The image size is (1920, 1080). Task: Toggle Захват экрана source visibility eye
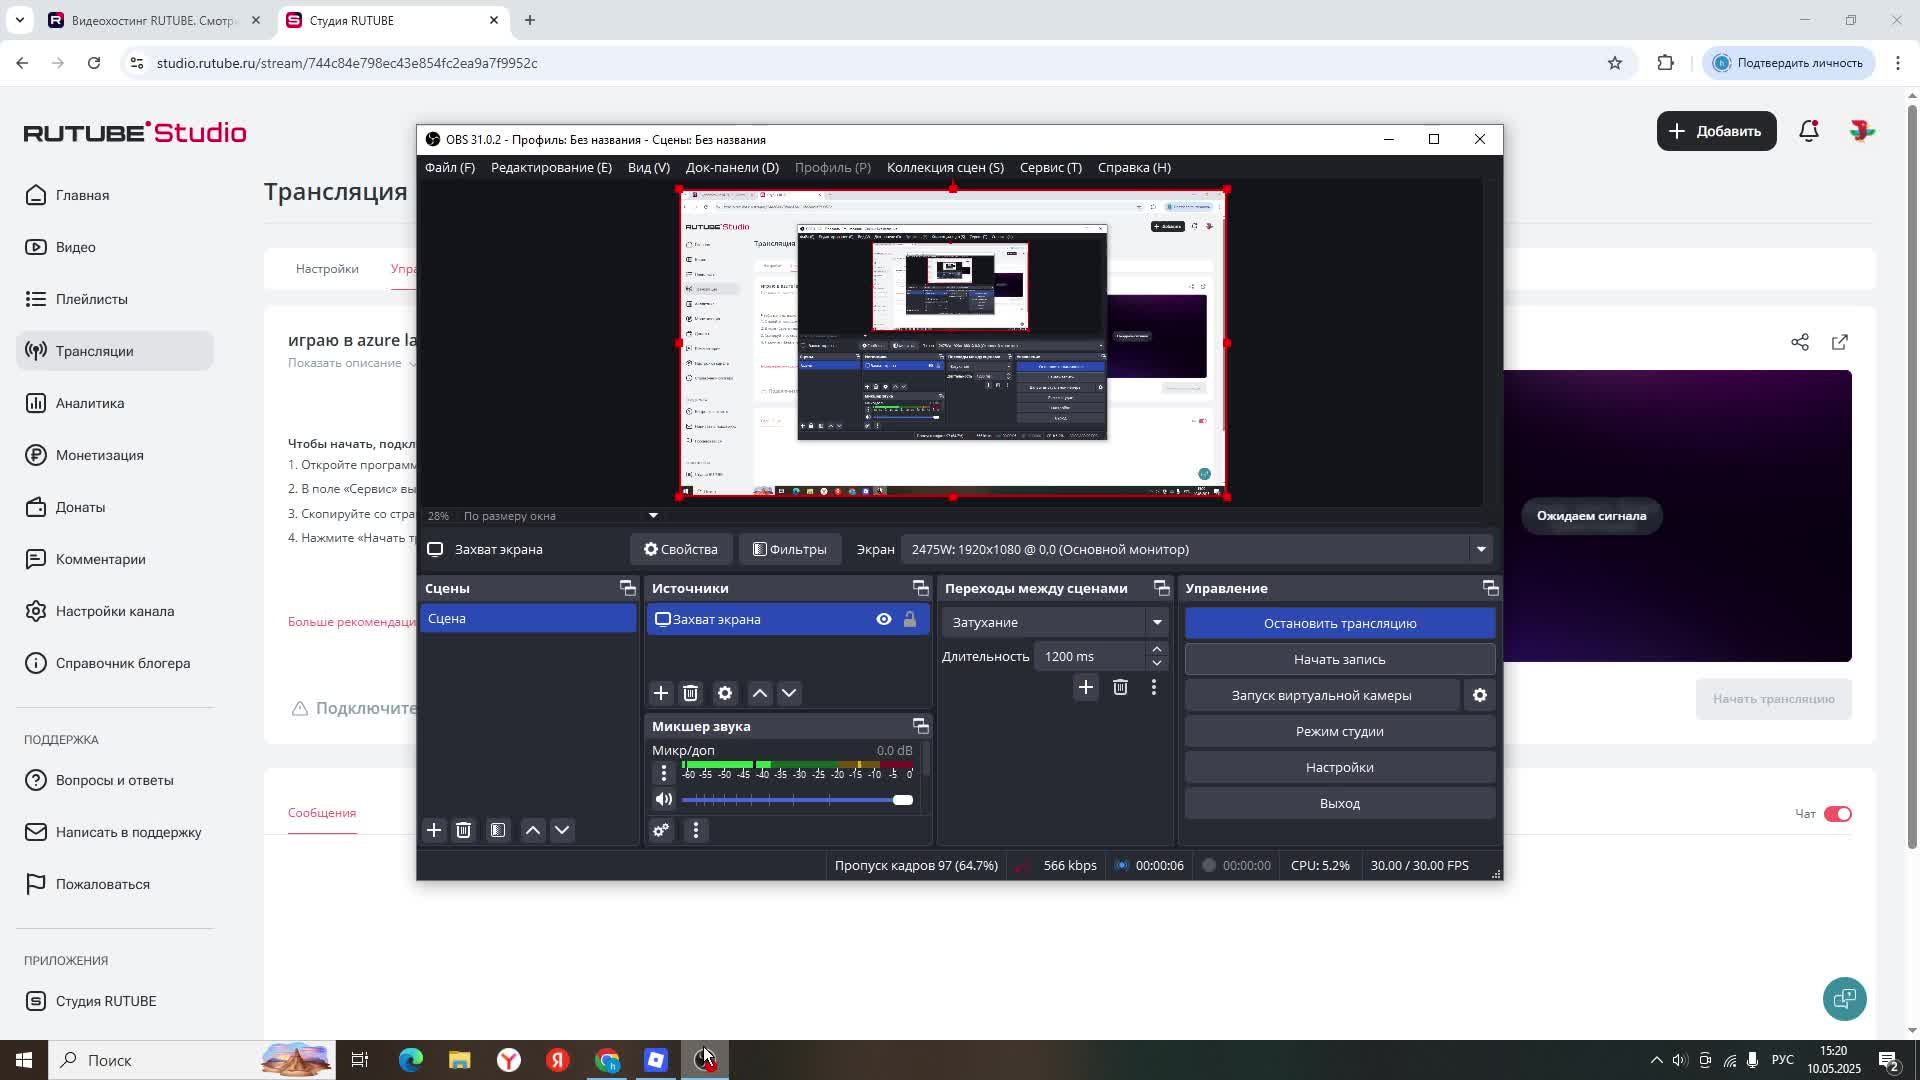883,619
